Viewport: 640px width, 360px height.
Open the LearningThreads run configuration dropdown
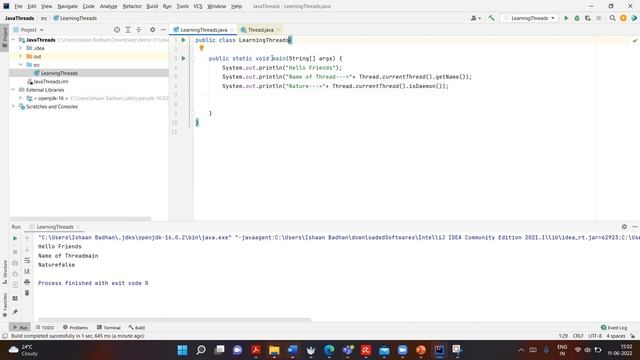(530, 18)
